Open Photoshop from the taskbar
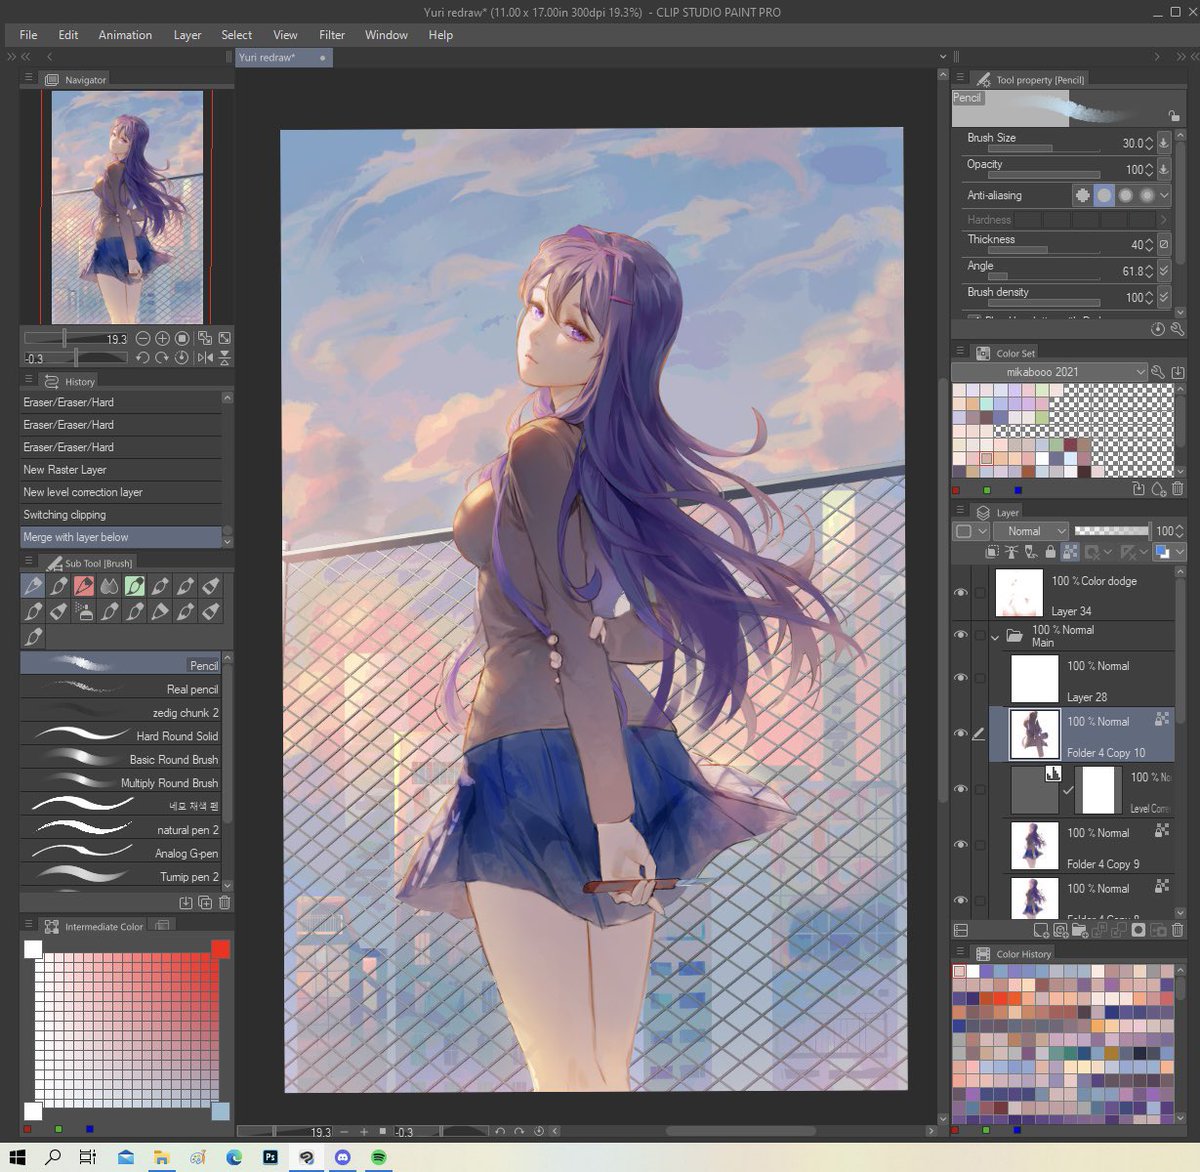The width and height of the screenshot is (1200, 1172). point(270,1158)
